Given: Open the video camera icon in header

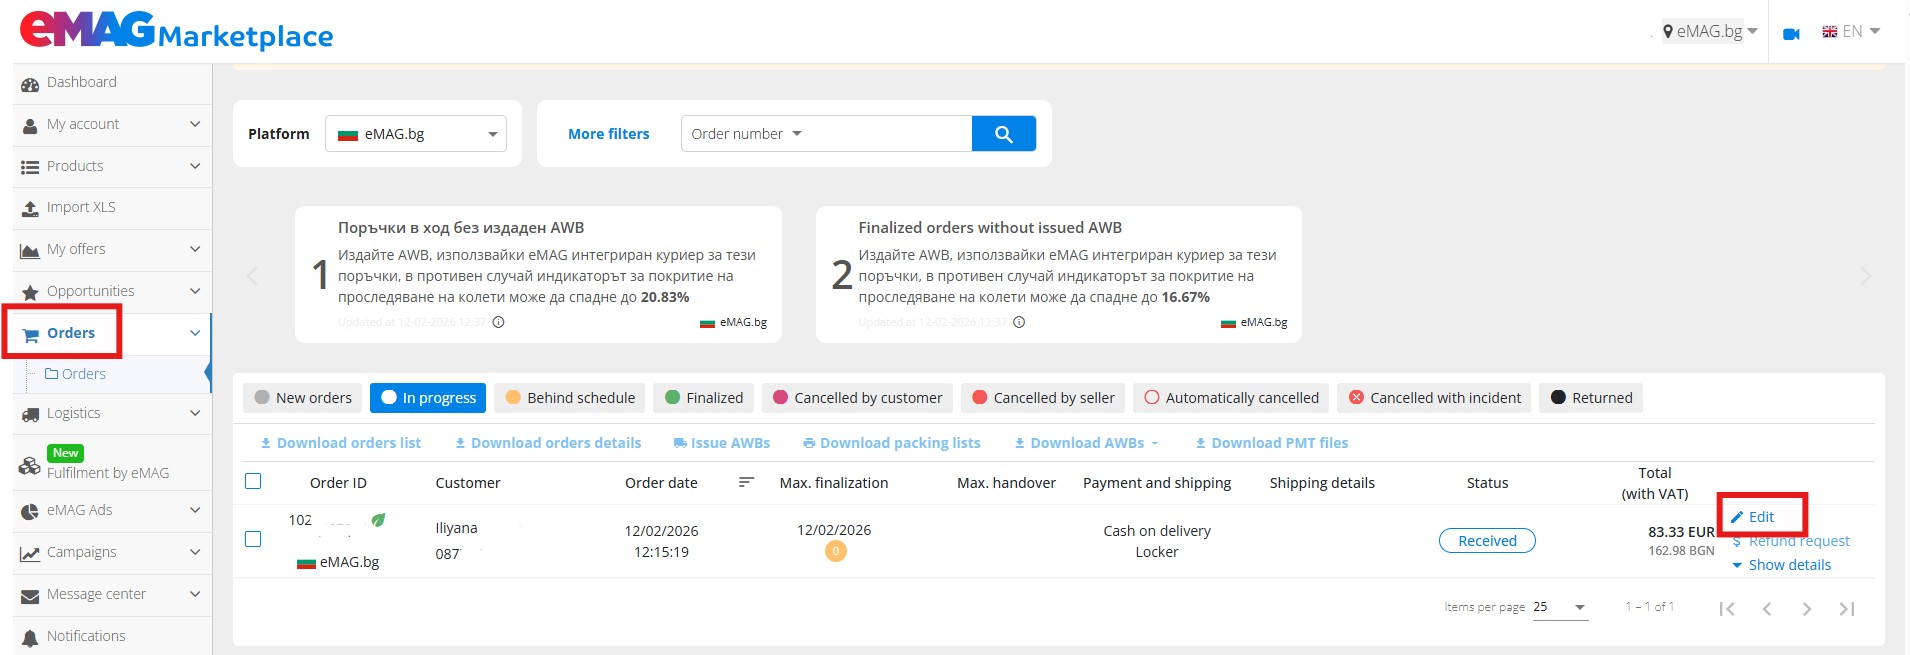Looking at the screenshot, I should point(1791,33).
